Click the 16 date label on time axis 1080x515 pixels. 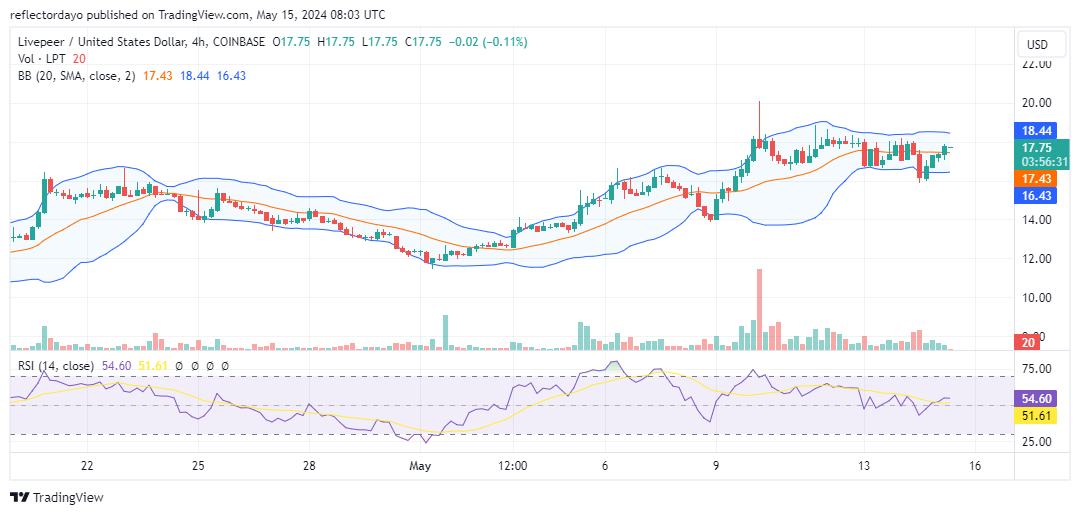click(975, 465)
